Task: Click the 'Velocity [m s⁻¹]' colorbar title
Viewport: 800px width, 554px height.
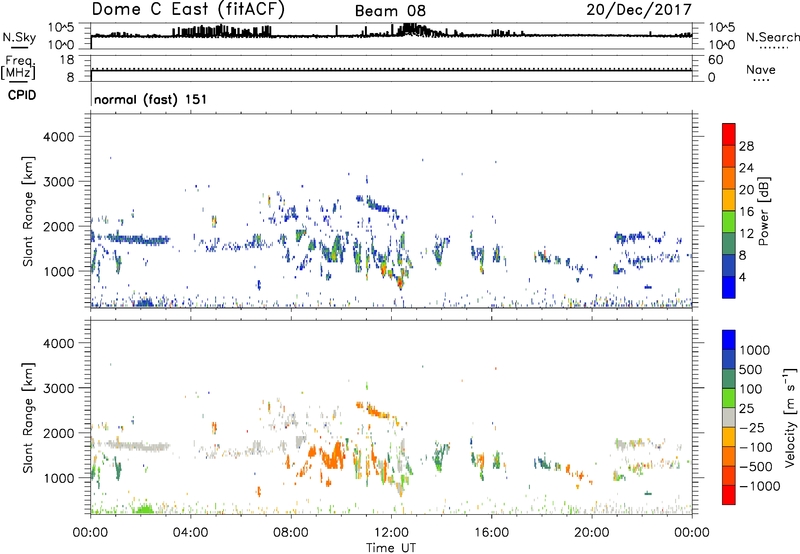Action: pos(790,417)
